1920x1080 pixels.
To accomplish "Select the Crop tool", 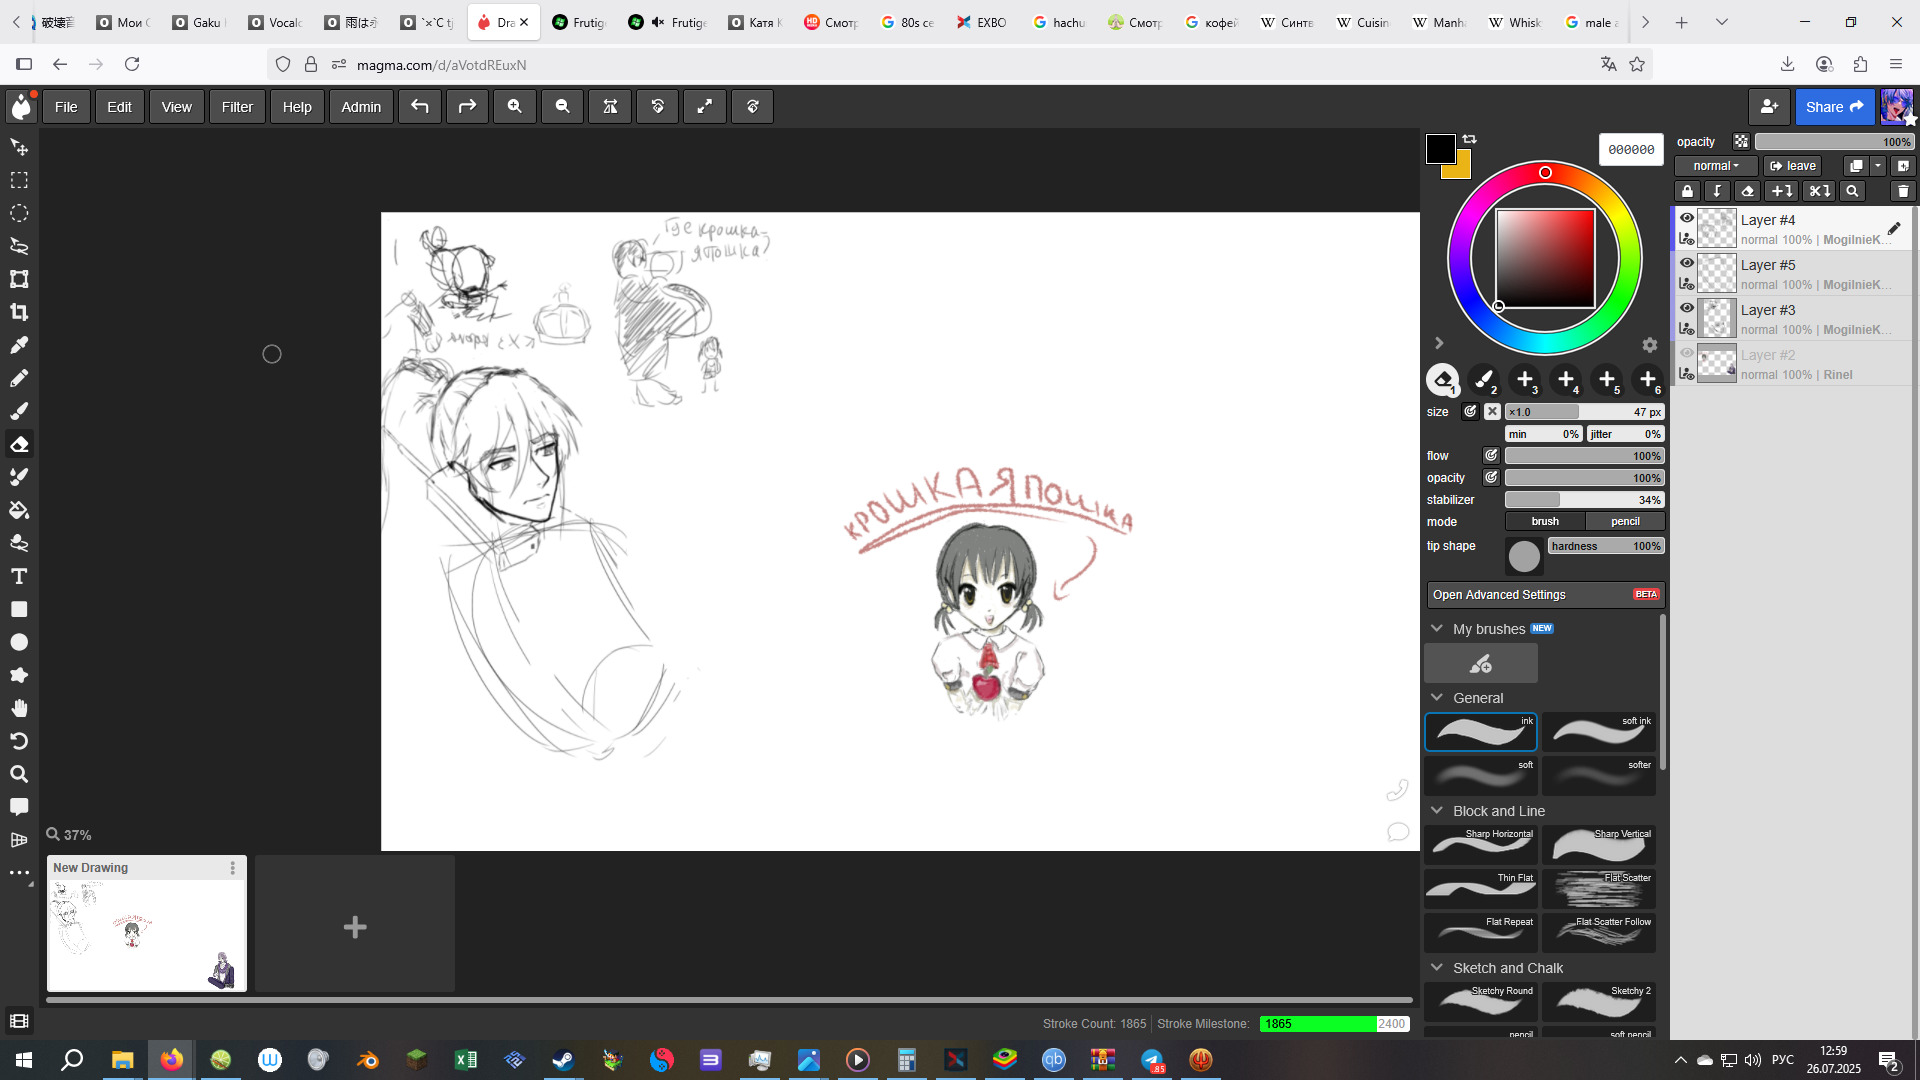I will click(x=19, y=312).
